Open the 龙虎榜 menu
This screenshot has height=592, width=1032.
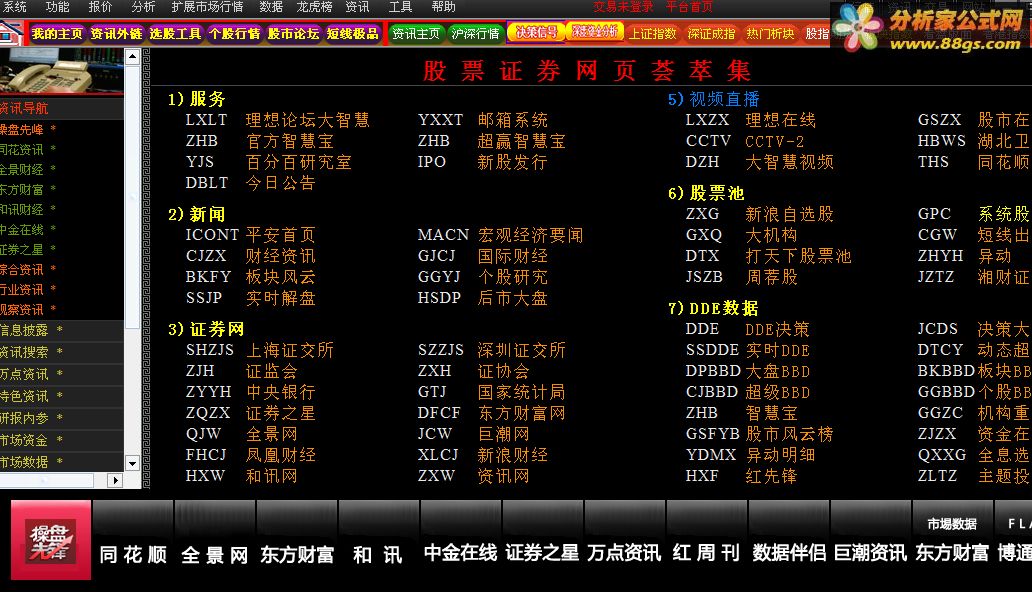pos(314,7)
